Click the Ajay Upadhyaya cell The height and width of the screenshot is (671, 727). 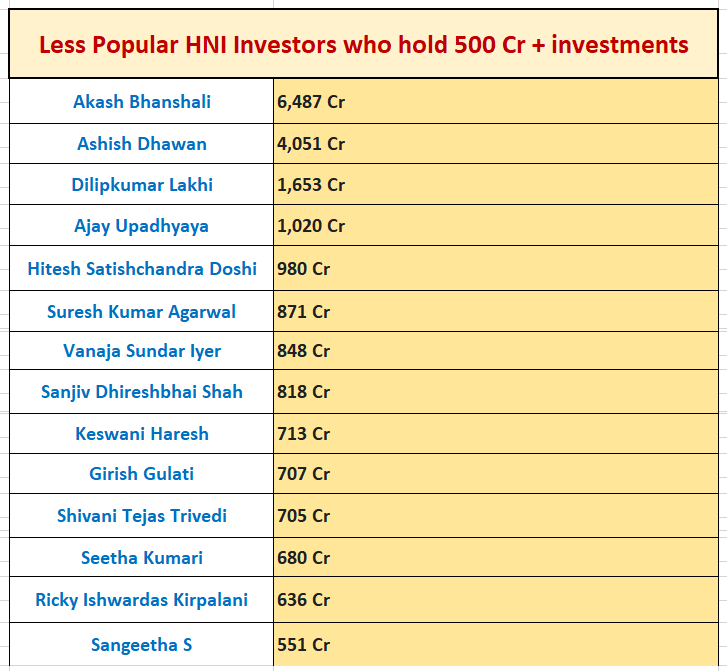click(141, 226)
